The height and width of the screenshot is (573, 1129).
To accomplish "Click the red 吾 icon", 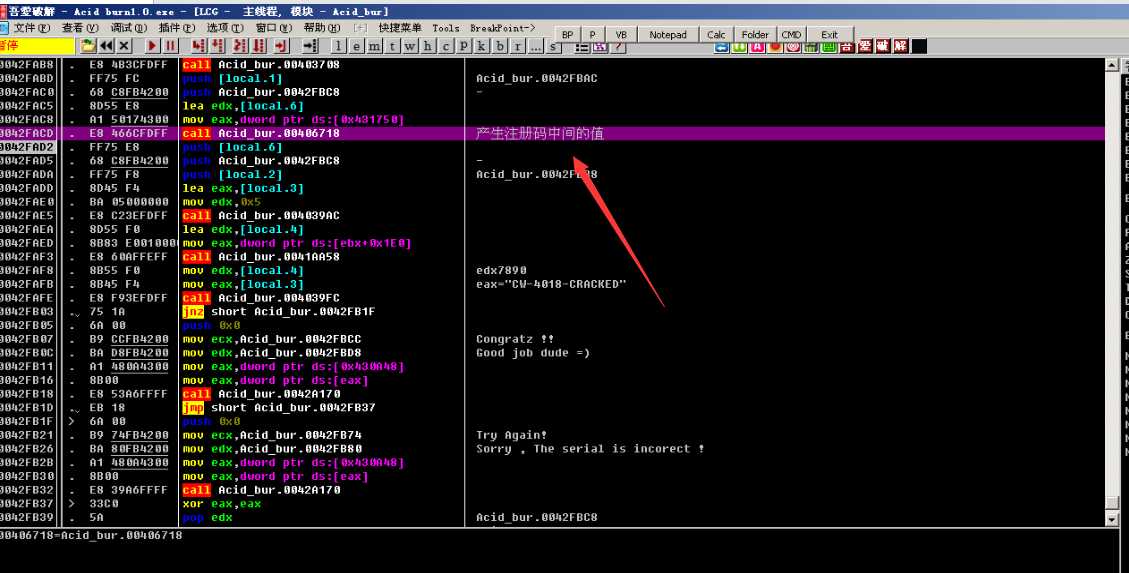I will pyautogui.click(x=847, y=47).
